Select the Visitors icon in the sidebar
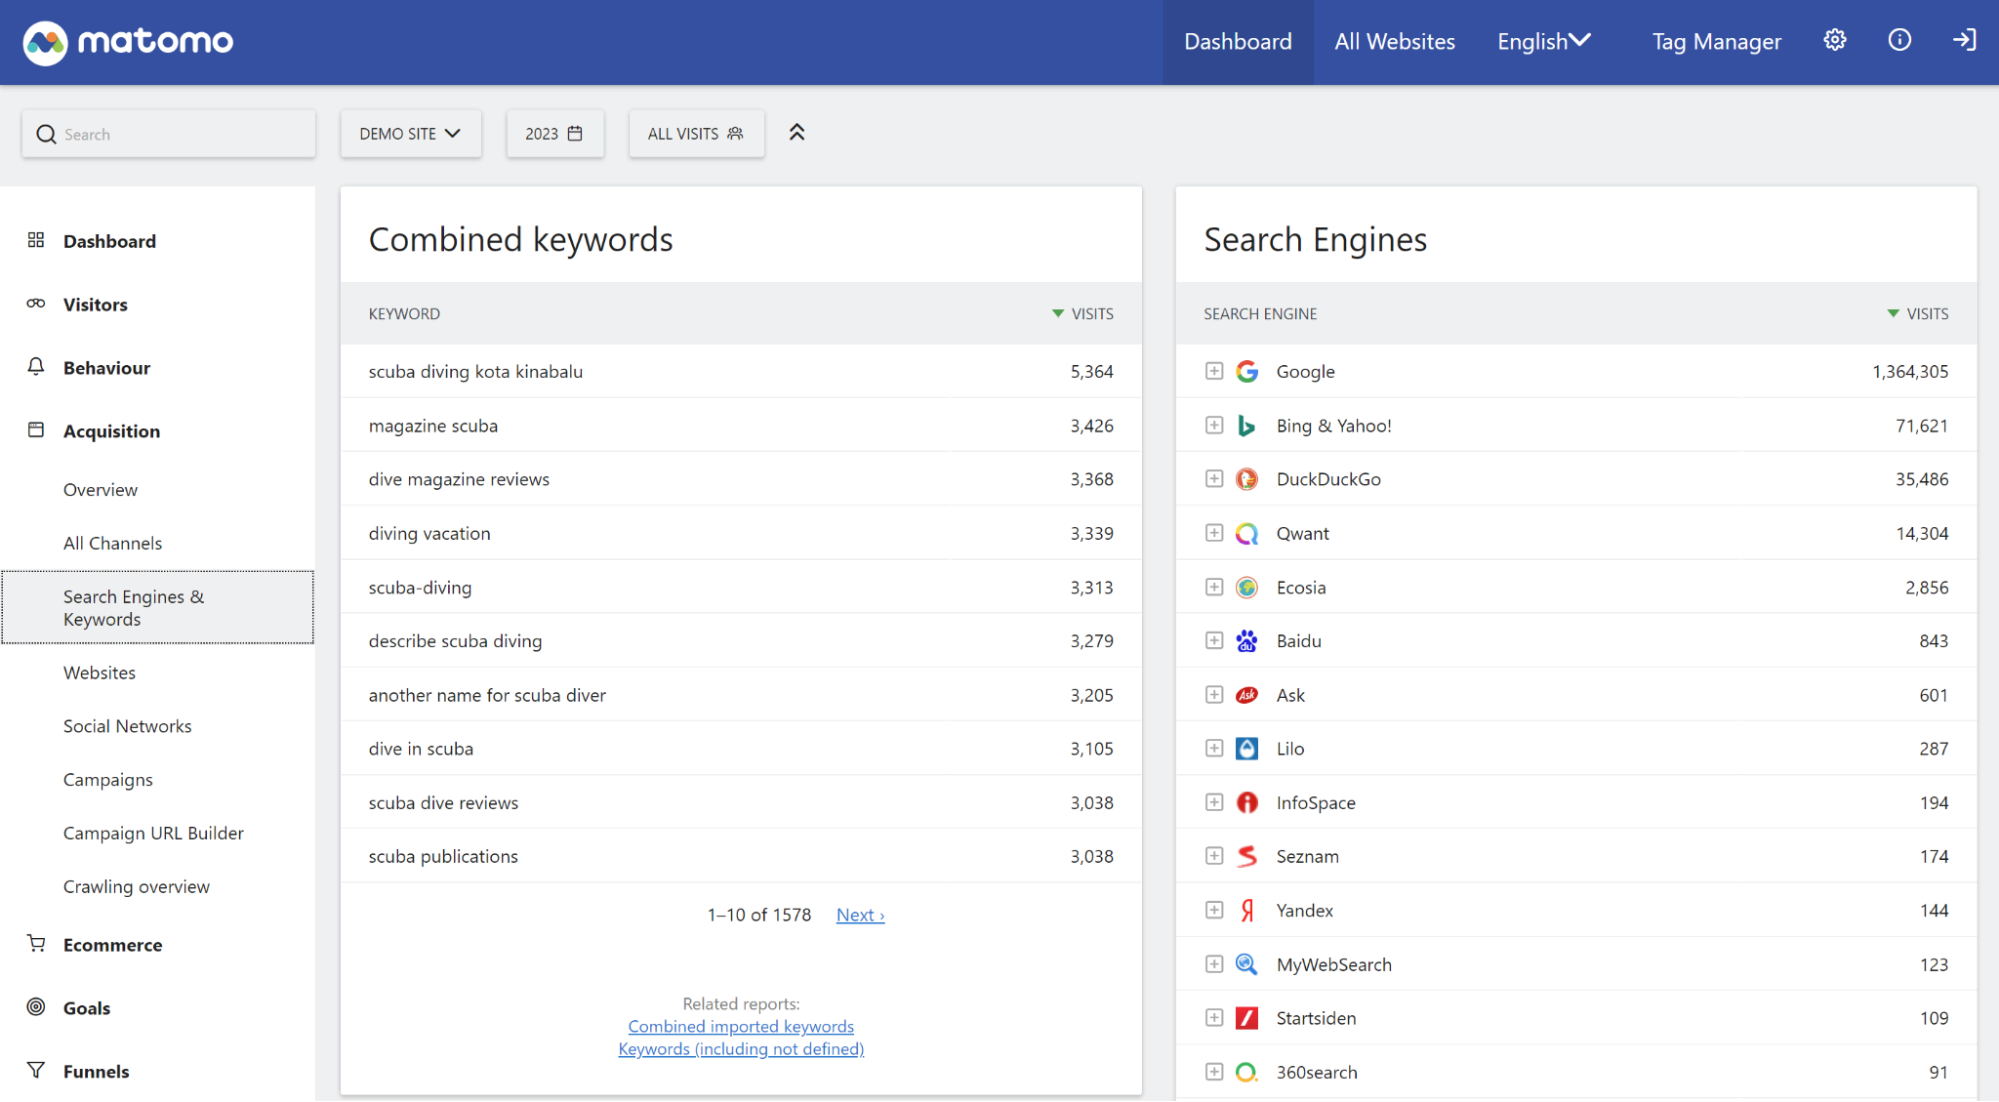Viewport: 1999px width, 1102px height. click(x=36, y=304)
